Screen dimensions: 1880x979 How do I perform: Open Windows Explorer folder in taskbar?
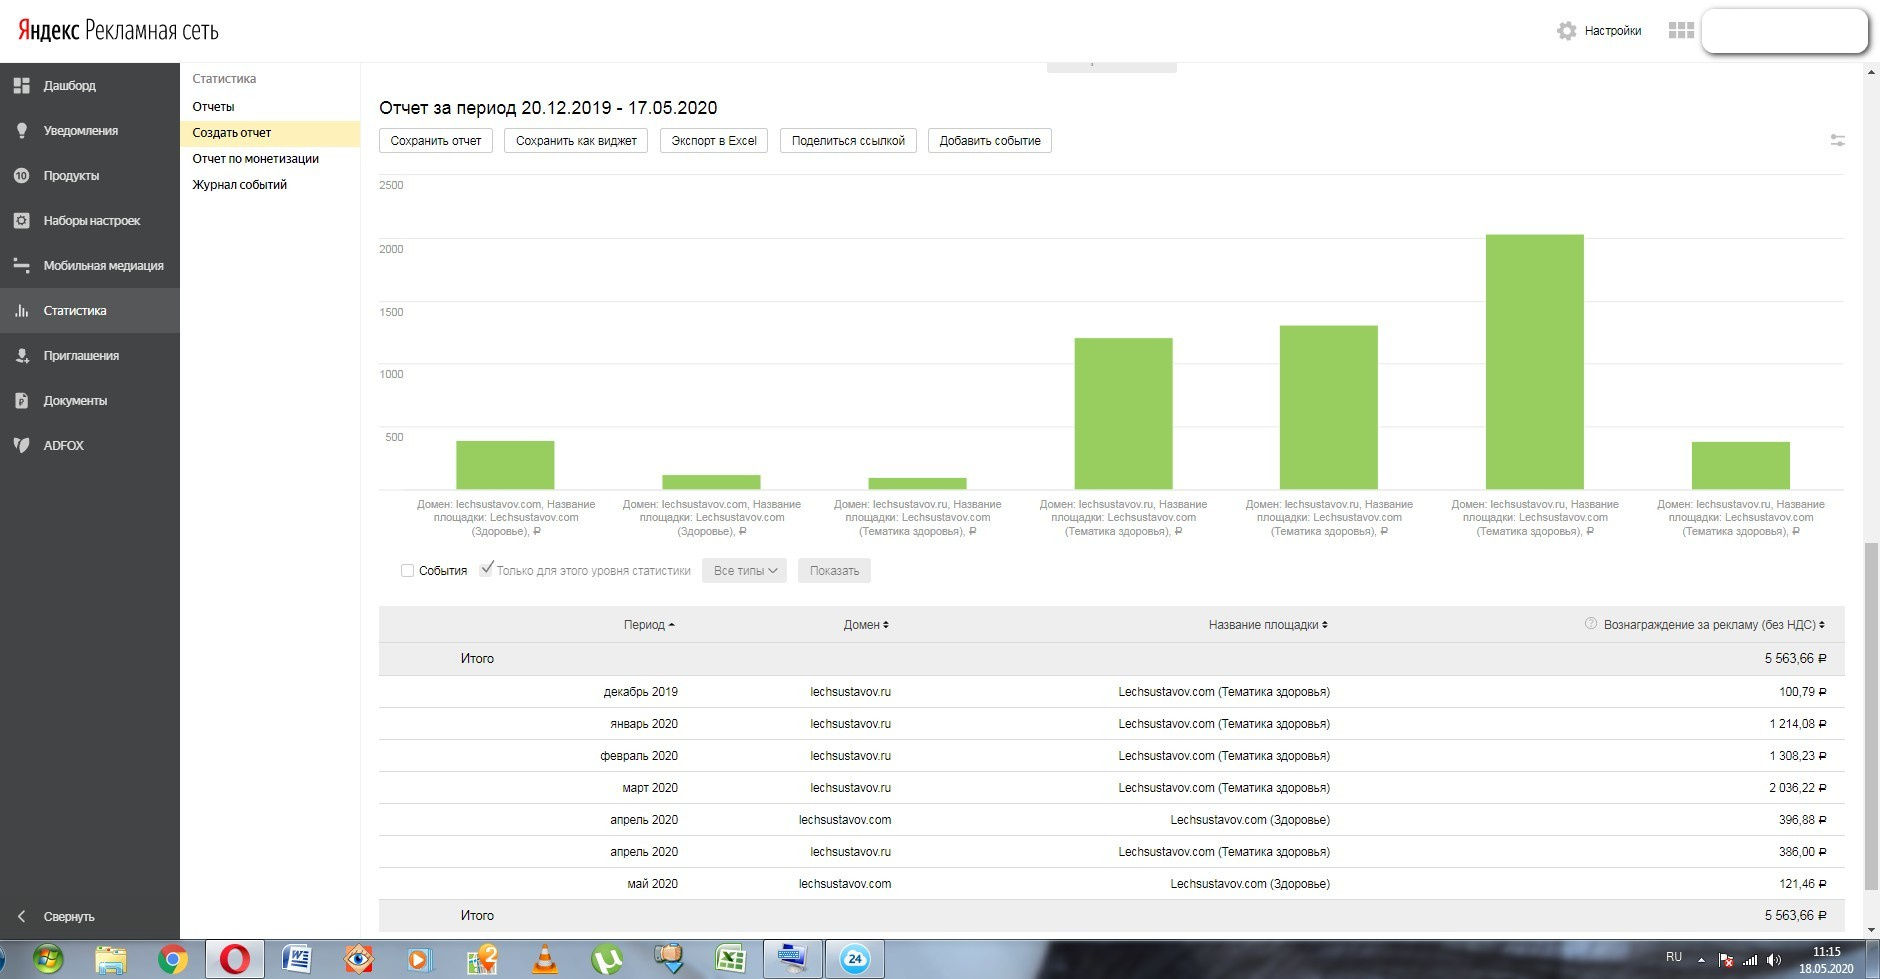110,960
